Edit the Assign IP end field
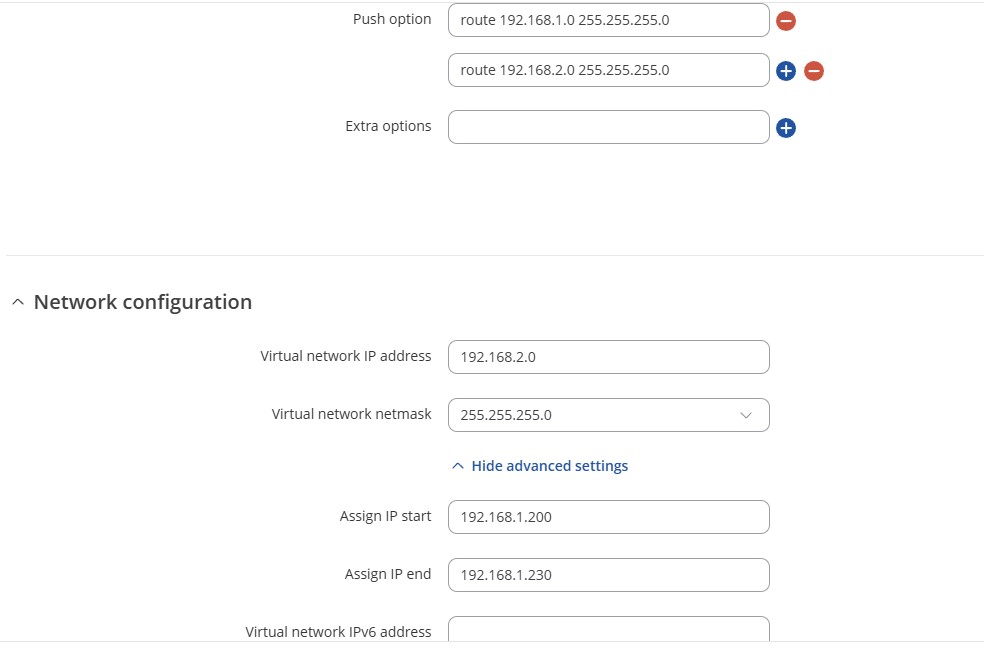 609,575
